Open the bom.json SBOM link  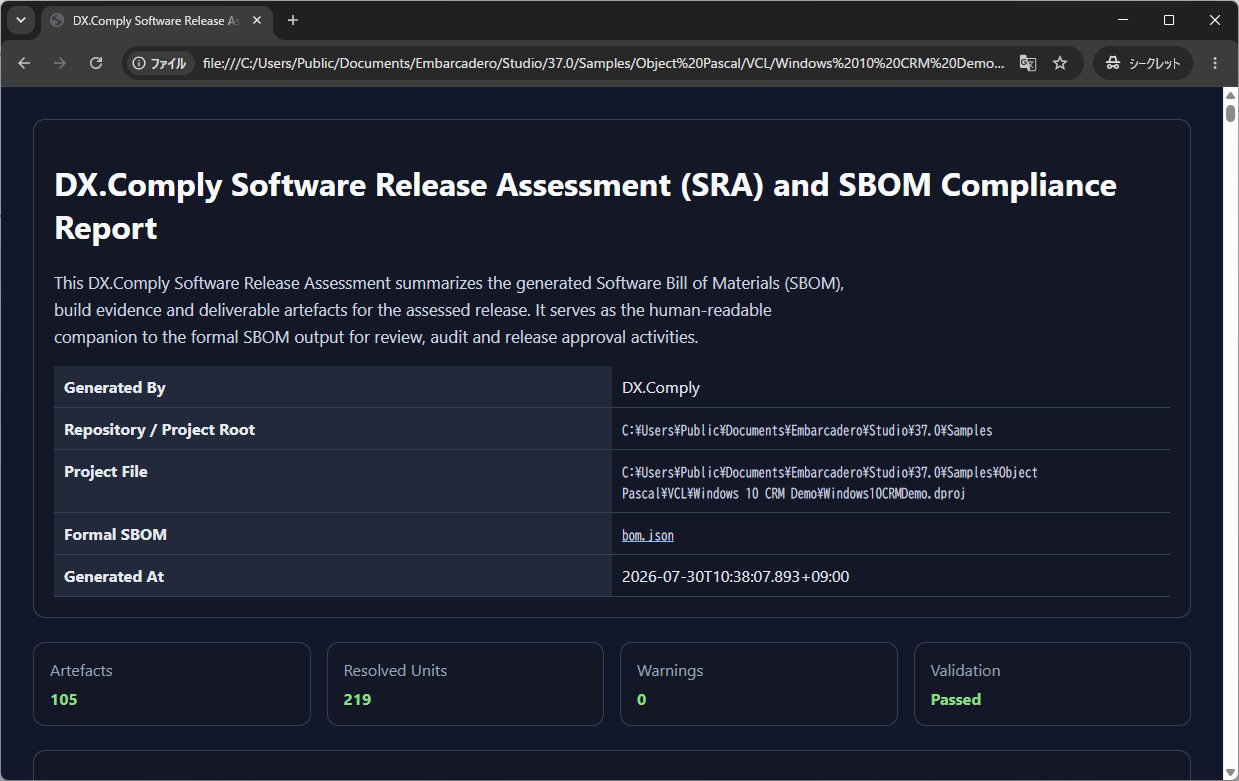(648, 536)
